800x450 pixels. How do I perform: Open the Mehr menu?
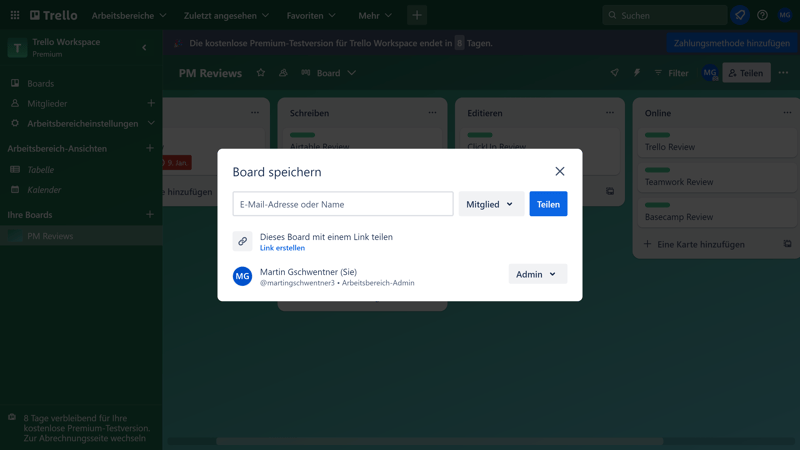(375, 15)
